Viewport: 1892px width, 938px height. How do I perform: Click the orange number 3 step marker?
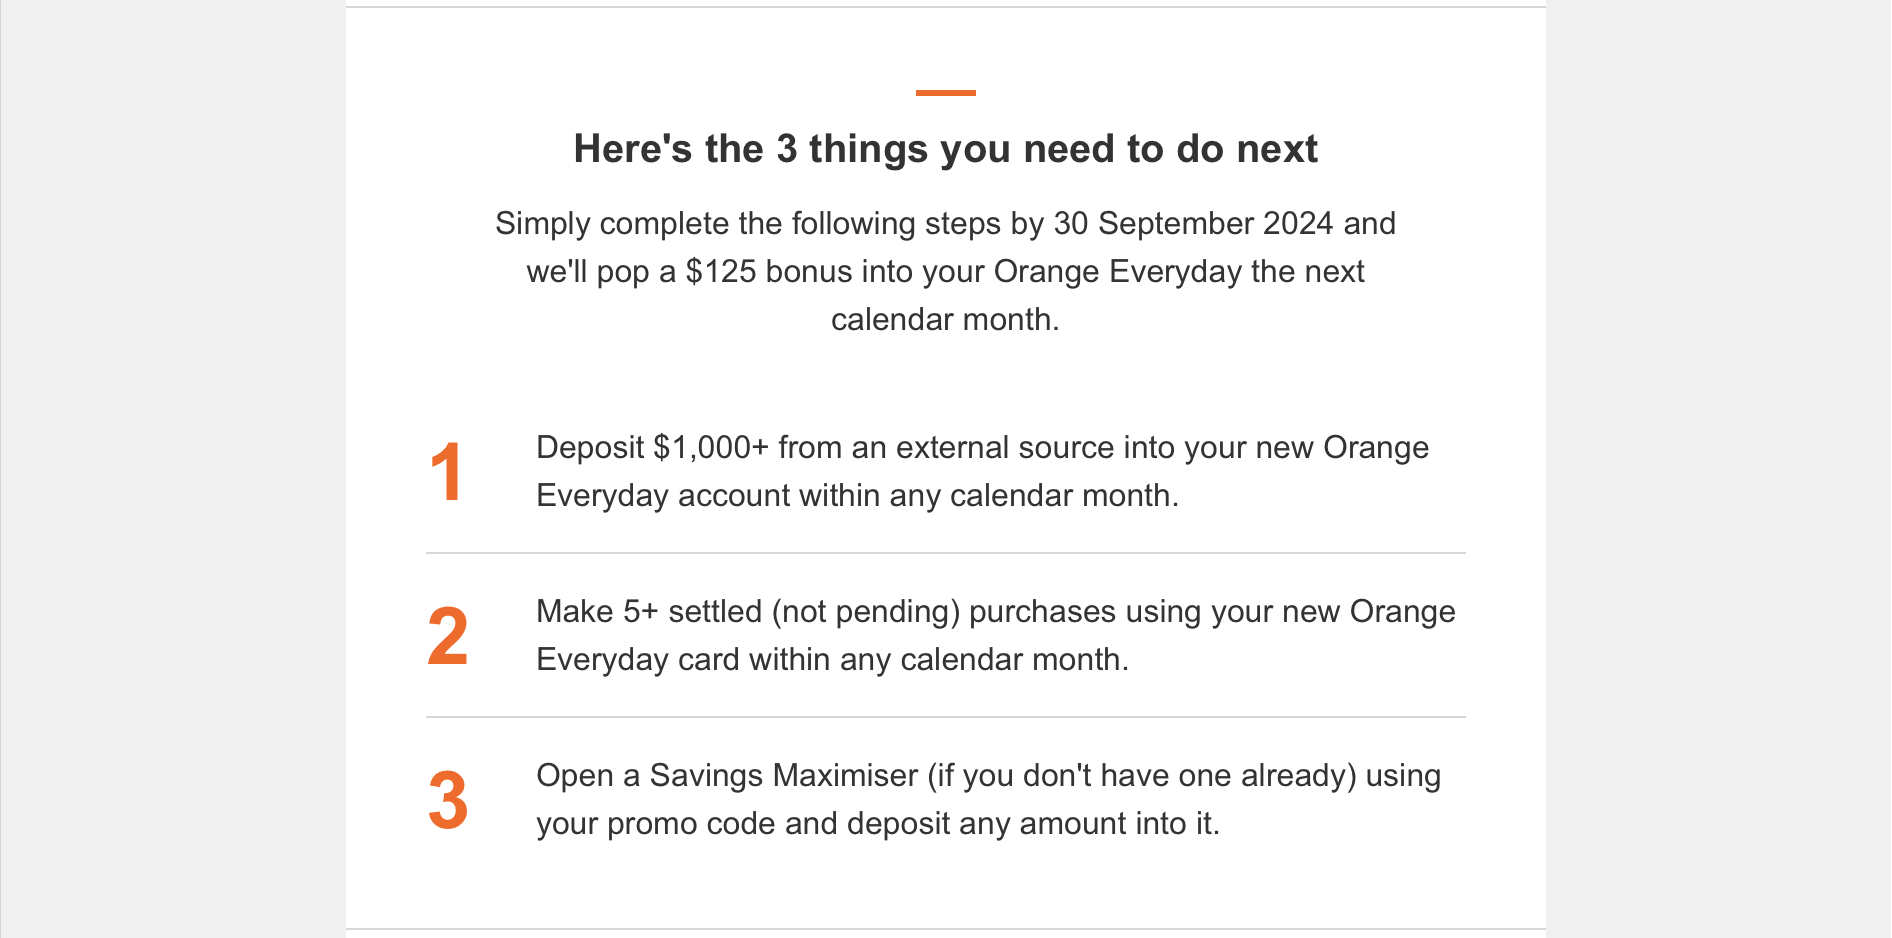[x=447, y=800]
